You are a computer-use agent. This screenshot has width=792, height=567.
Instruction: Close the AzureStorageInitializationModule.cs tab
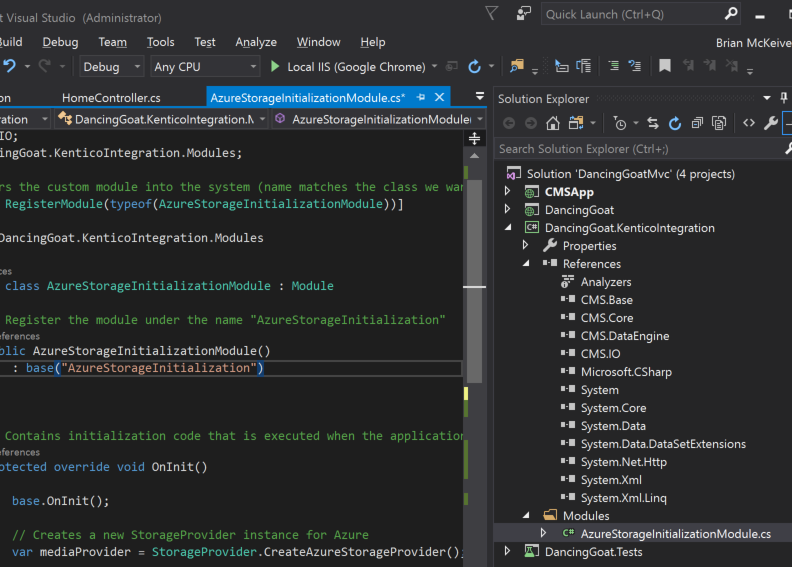coord(439,97)
